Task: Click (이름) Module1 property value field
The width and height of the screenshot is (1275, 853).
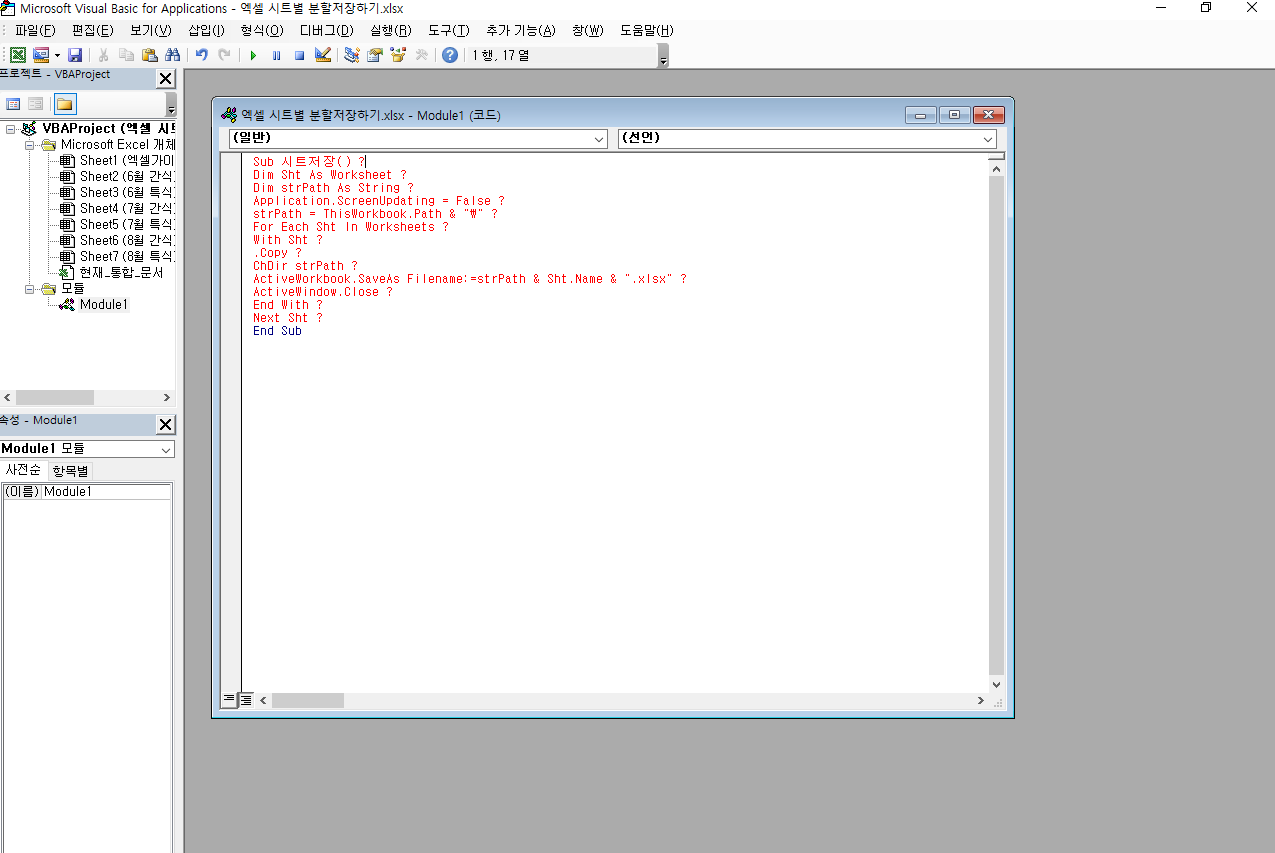Action: point(106,492)
